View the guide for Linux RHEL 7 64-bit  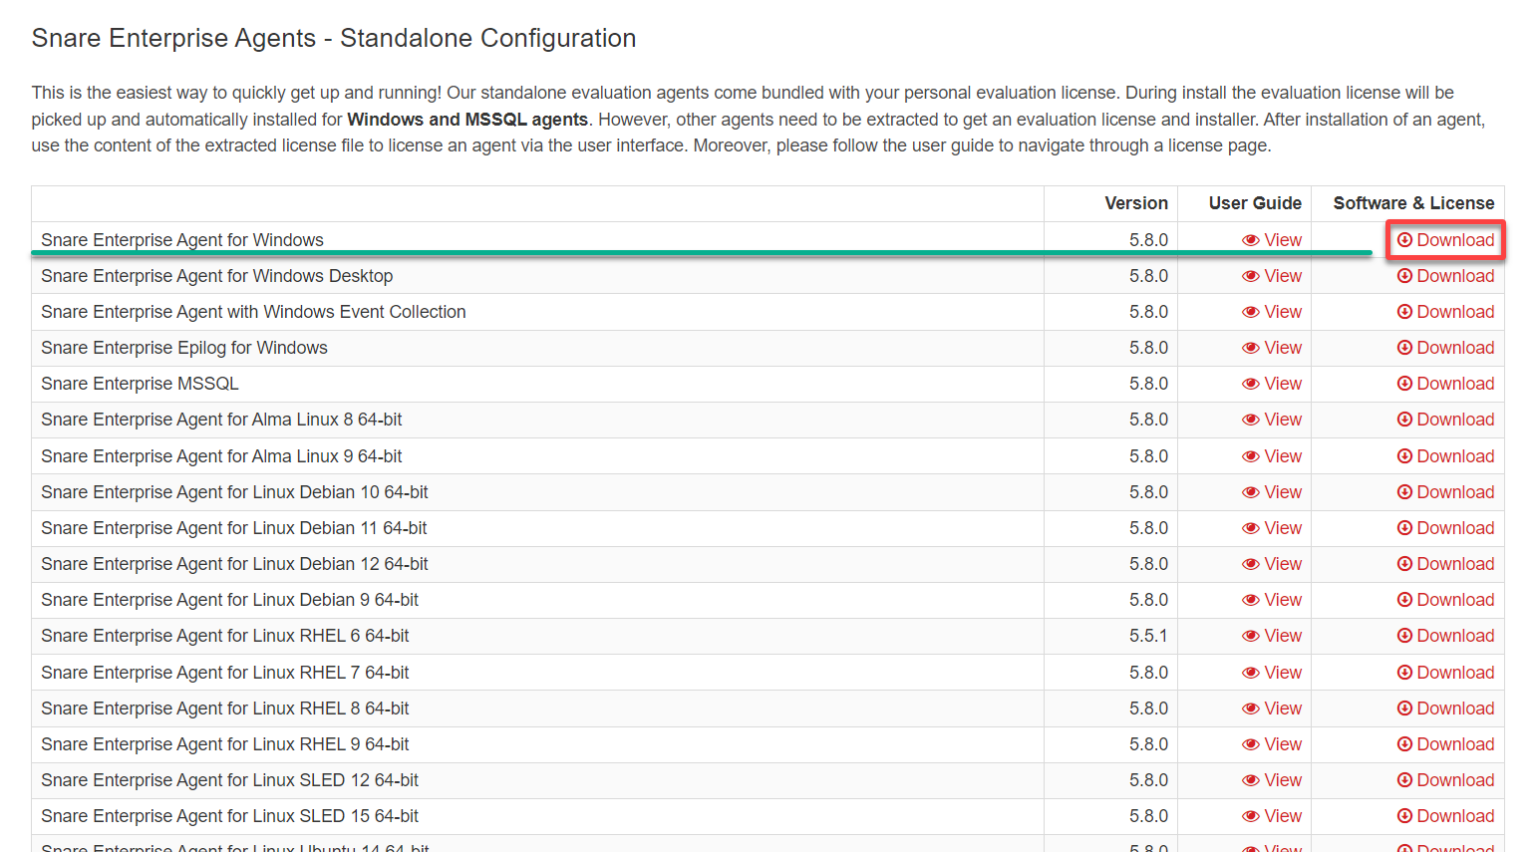point(1281,672)
